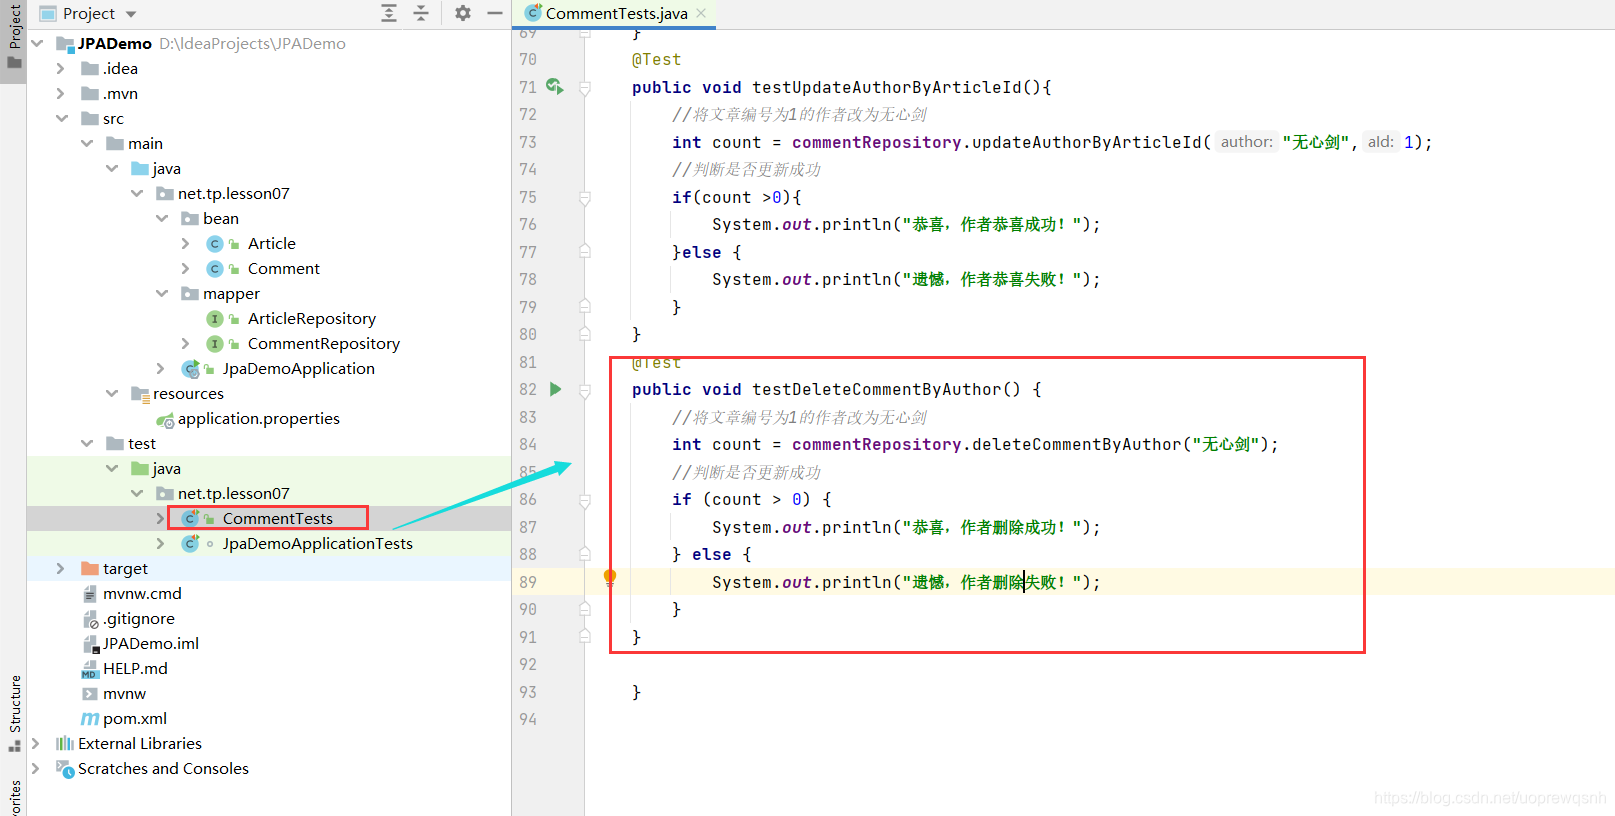Viewport: 1615px width, 816px height.
Task: Expand the .idea folder
Action: click(61, 68)
